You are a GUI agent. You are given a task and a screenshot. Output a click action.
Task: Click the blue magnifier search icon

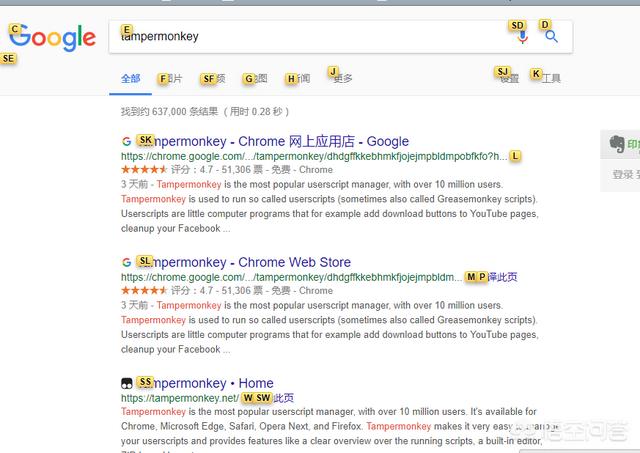pos(551,37)
